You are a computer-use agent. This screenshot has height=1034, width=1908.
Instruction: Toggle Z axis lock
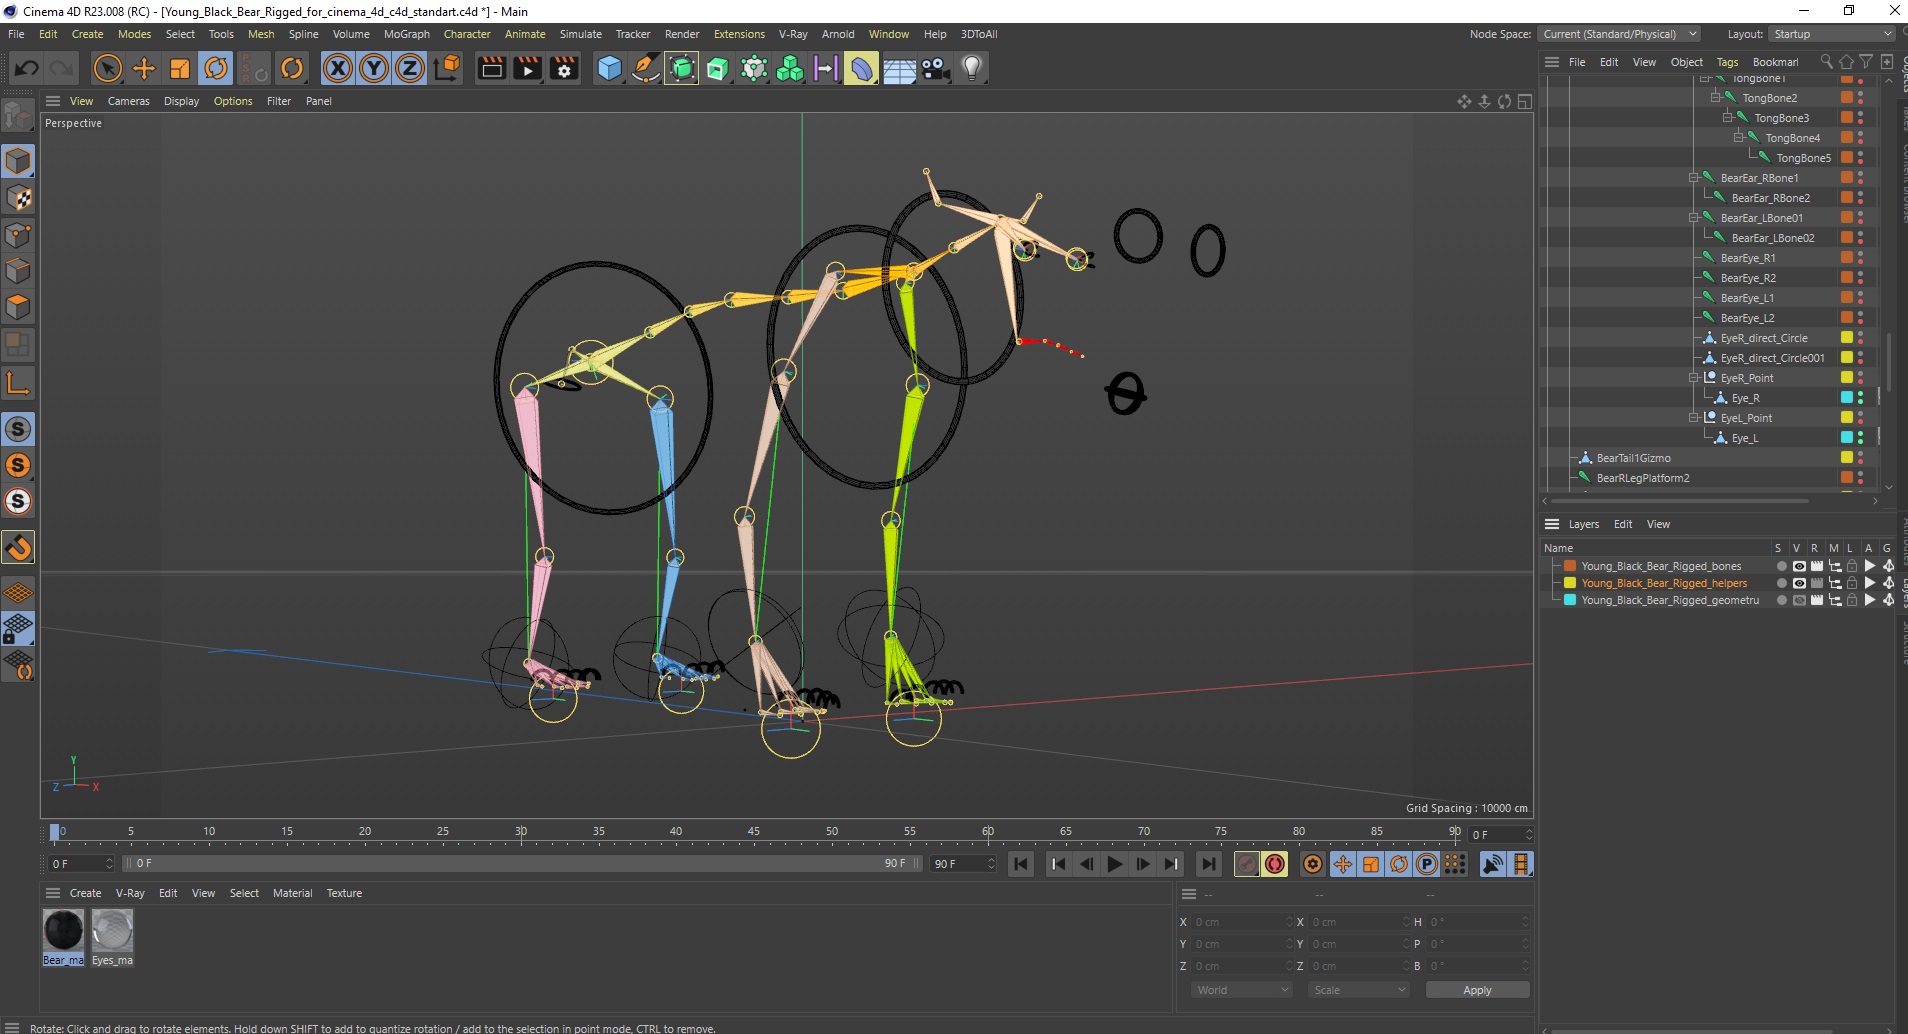point(410,68)
